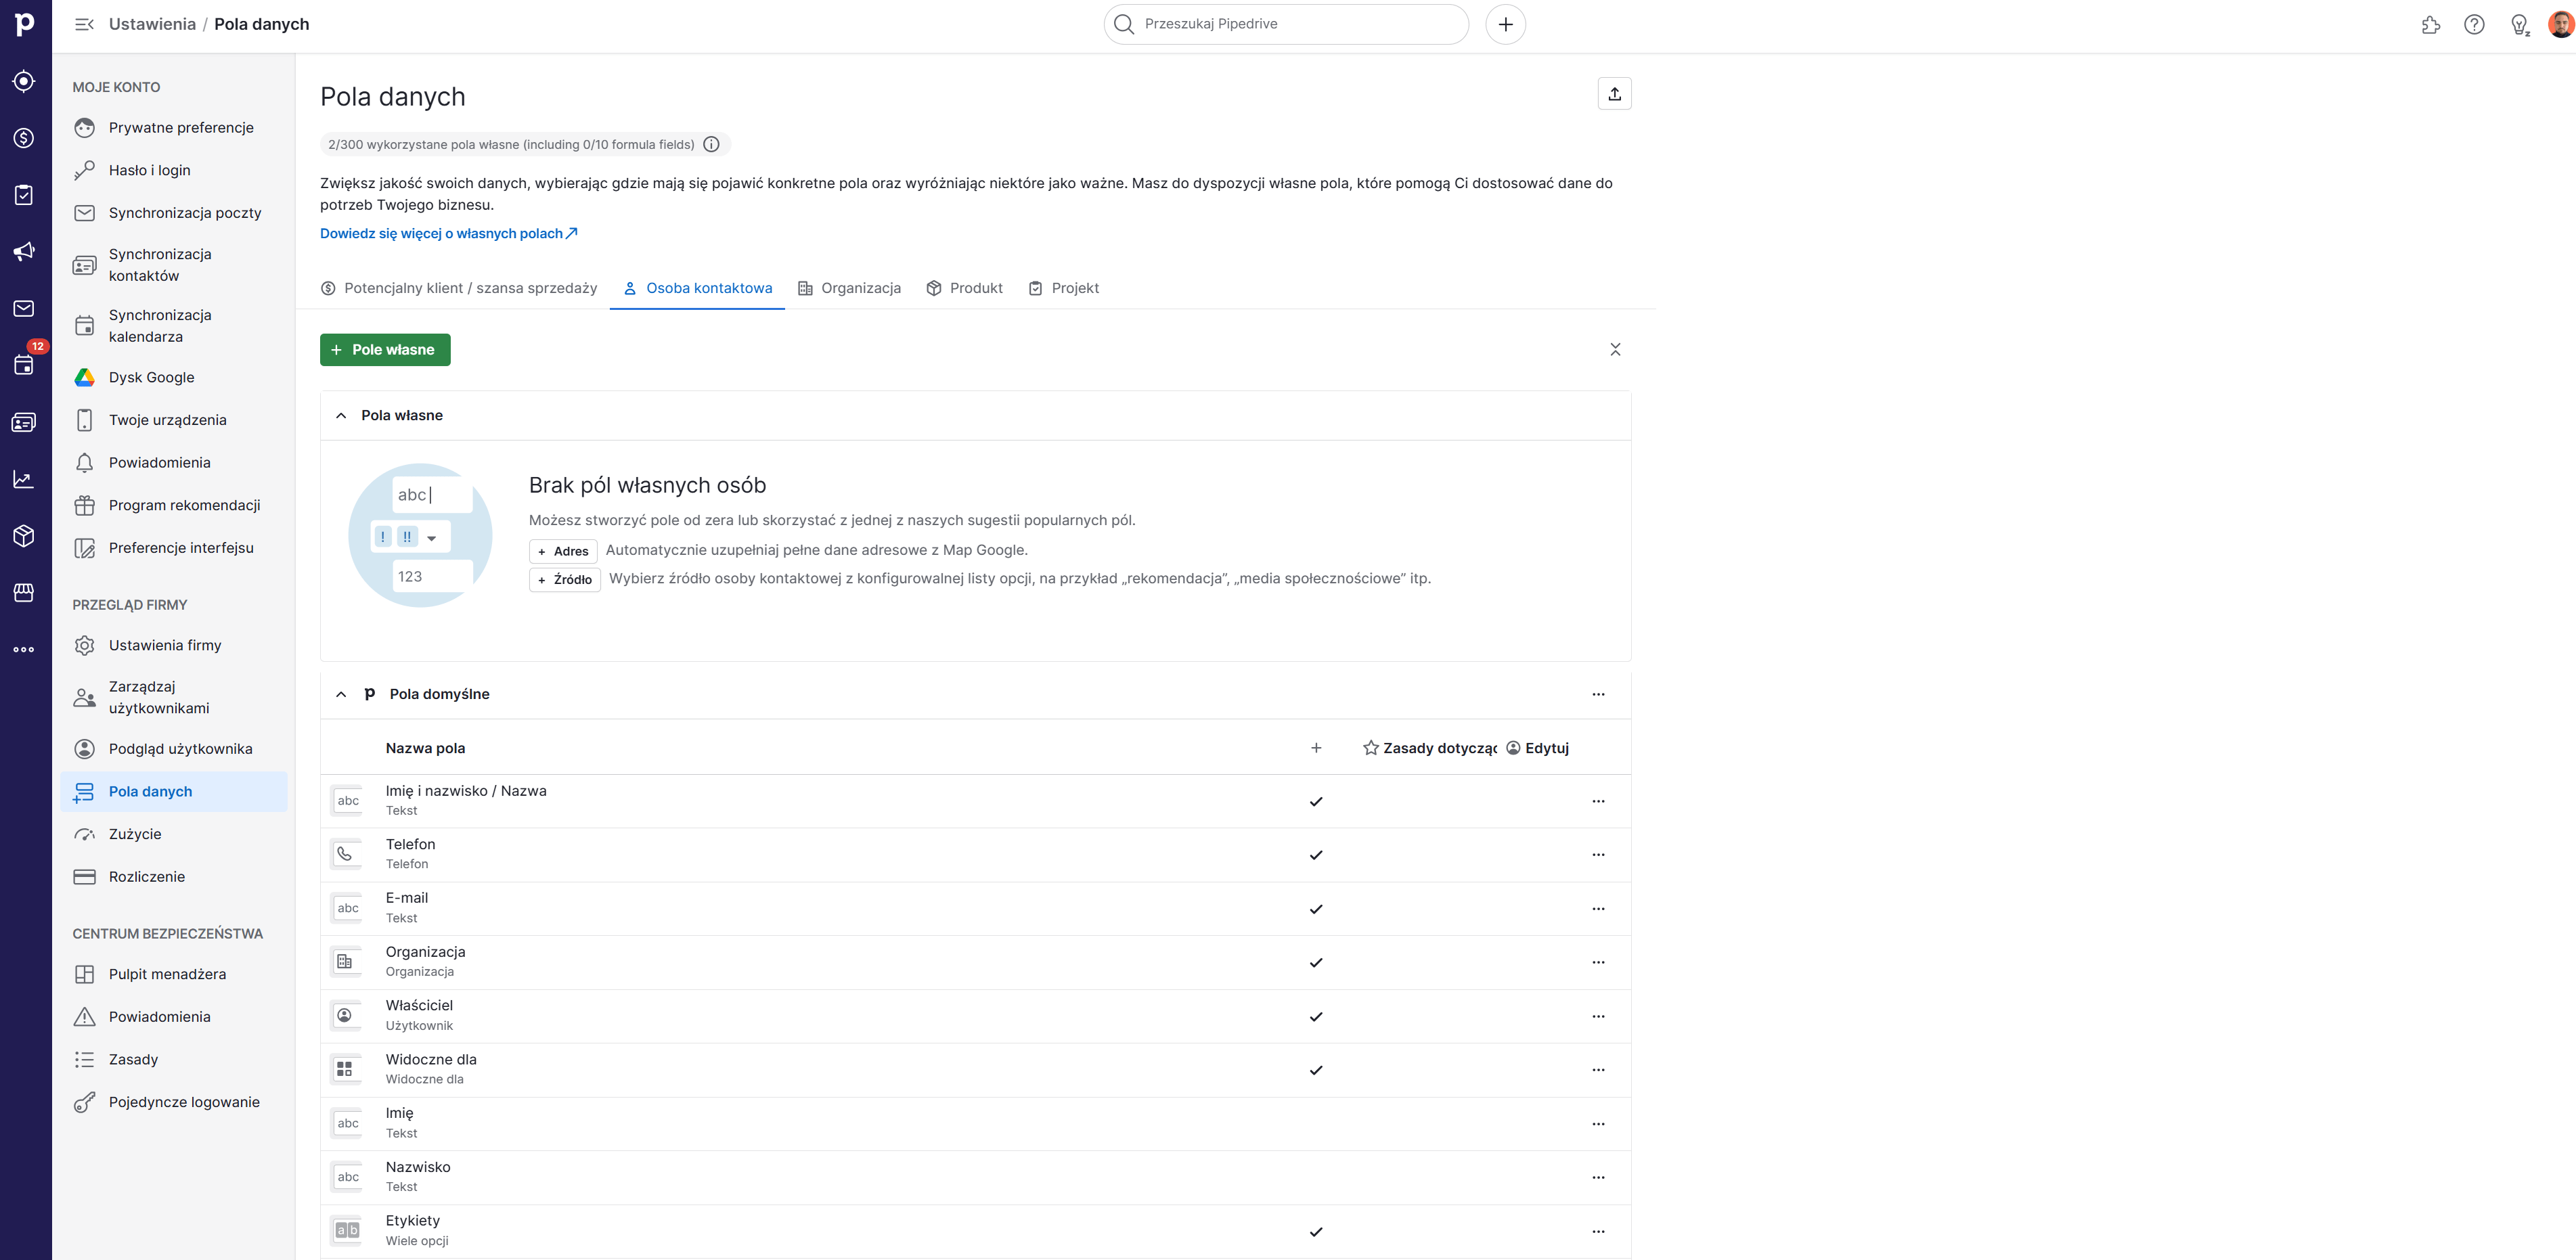Switch to the Organizacja tab
This screenshot has width=2576, height=1260.
point(849,288)
